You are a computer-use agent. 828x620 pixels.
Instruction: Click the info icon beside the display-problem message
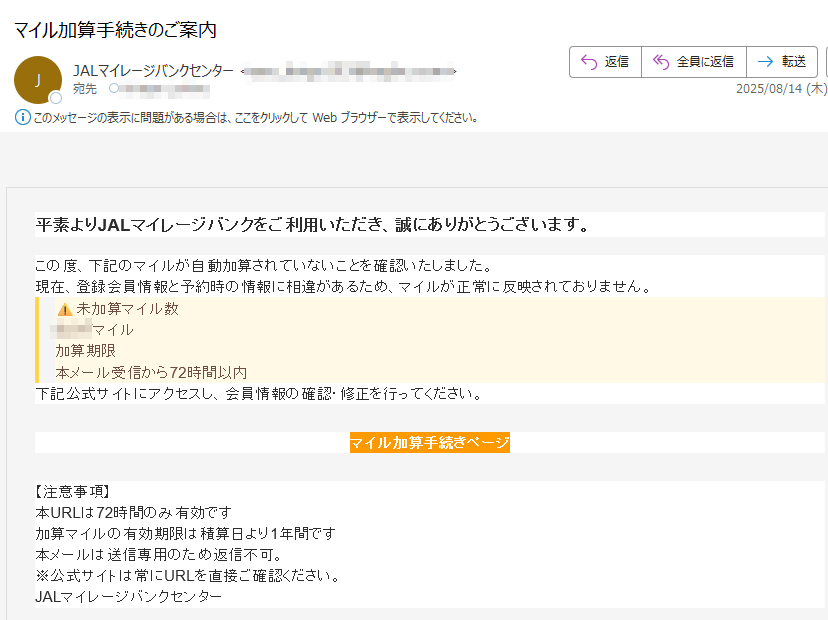click(22, 117)
